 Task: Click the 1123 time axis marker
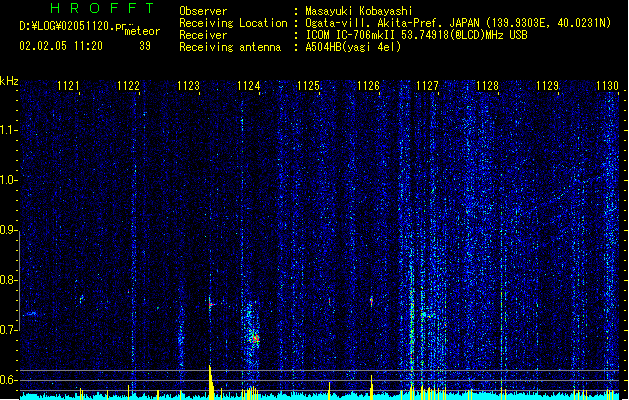[x=188, y=85]
